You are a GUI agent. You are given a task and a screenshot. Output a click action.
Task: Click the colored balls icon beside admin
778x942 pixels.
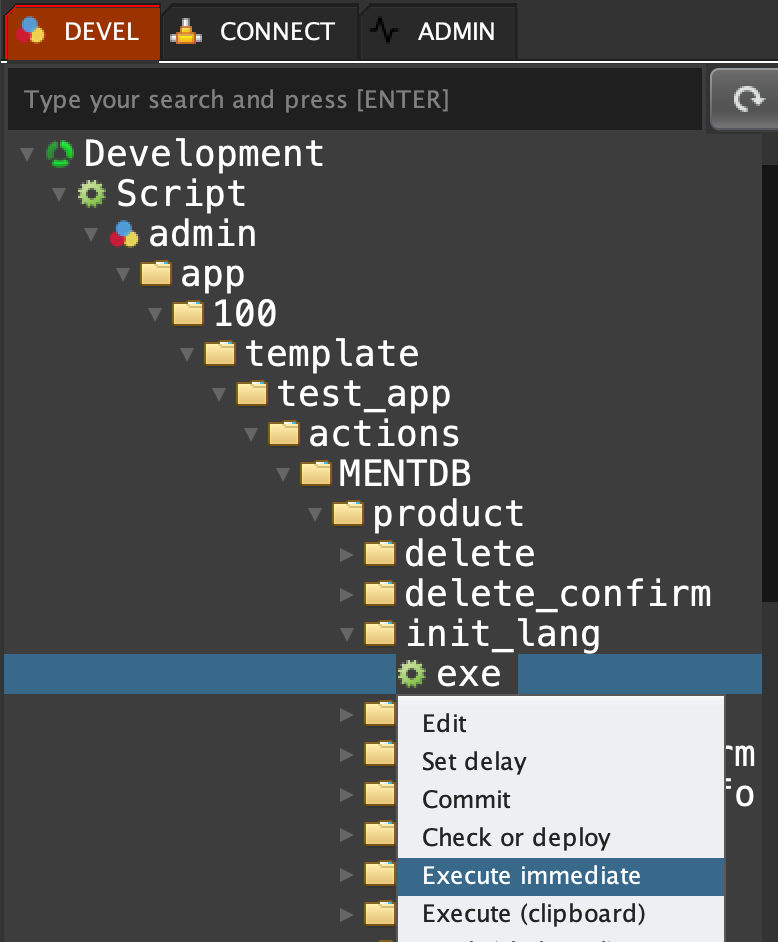tap(124, 234)
